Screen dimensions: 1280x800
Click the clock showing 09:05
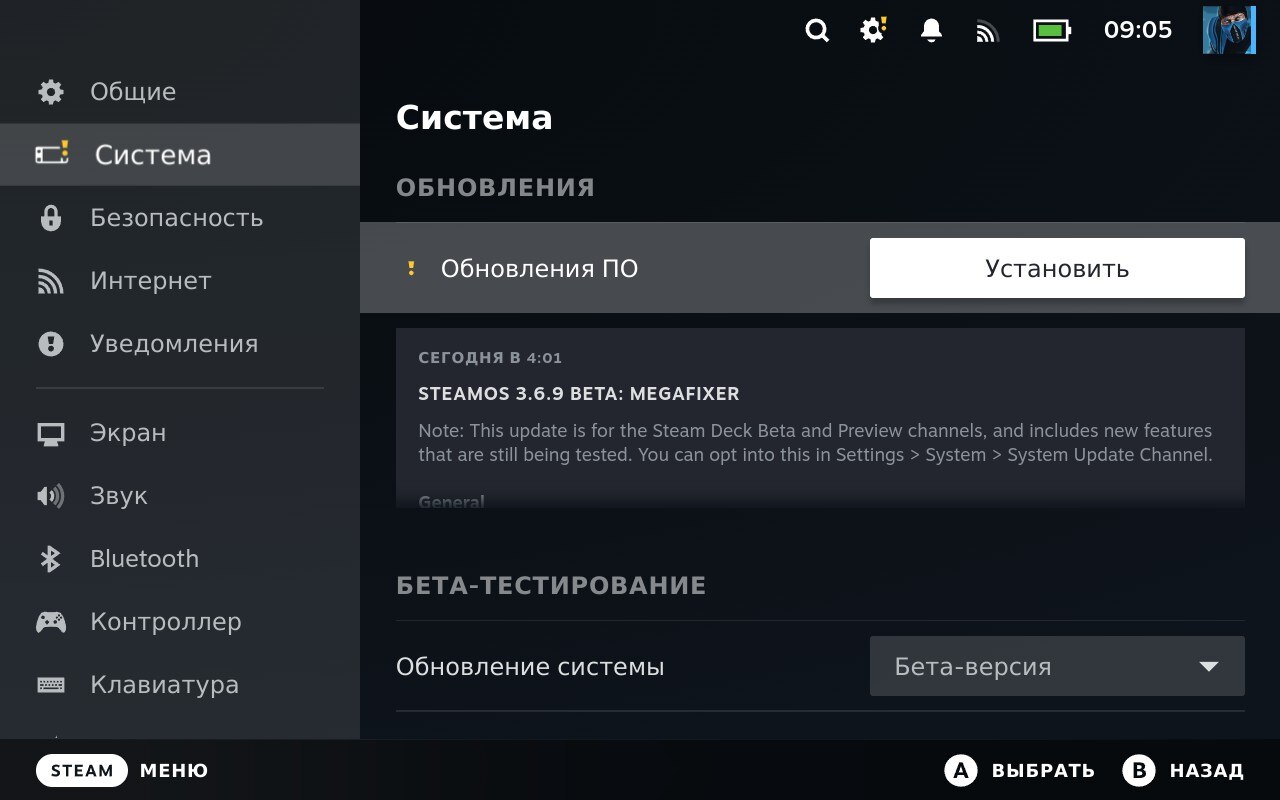[x=1138, y=30]
